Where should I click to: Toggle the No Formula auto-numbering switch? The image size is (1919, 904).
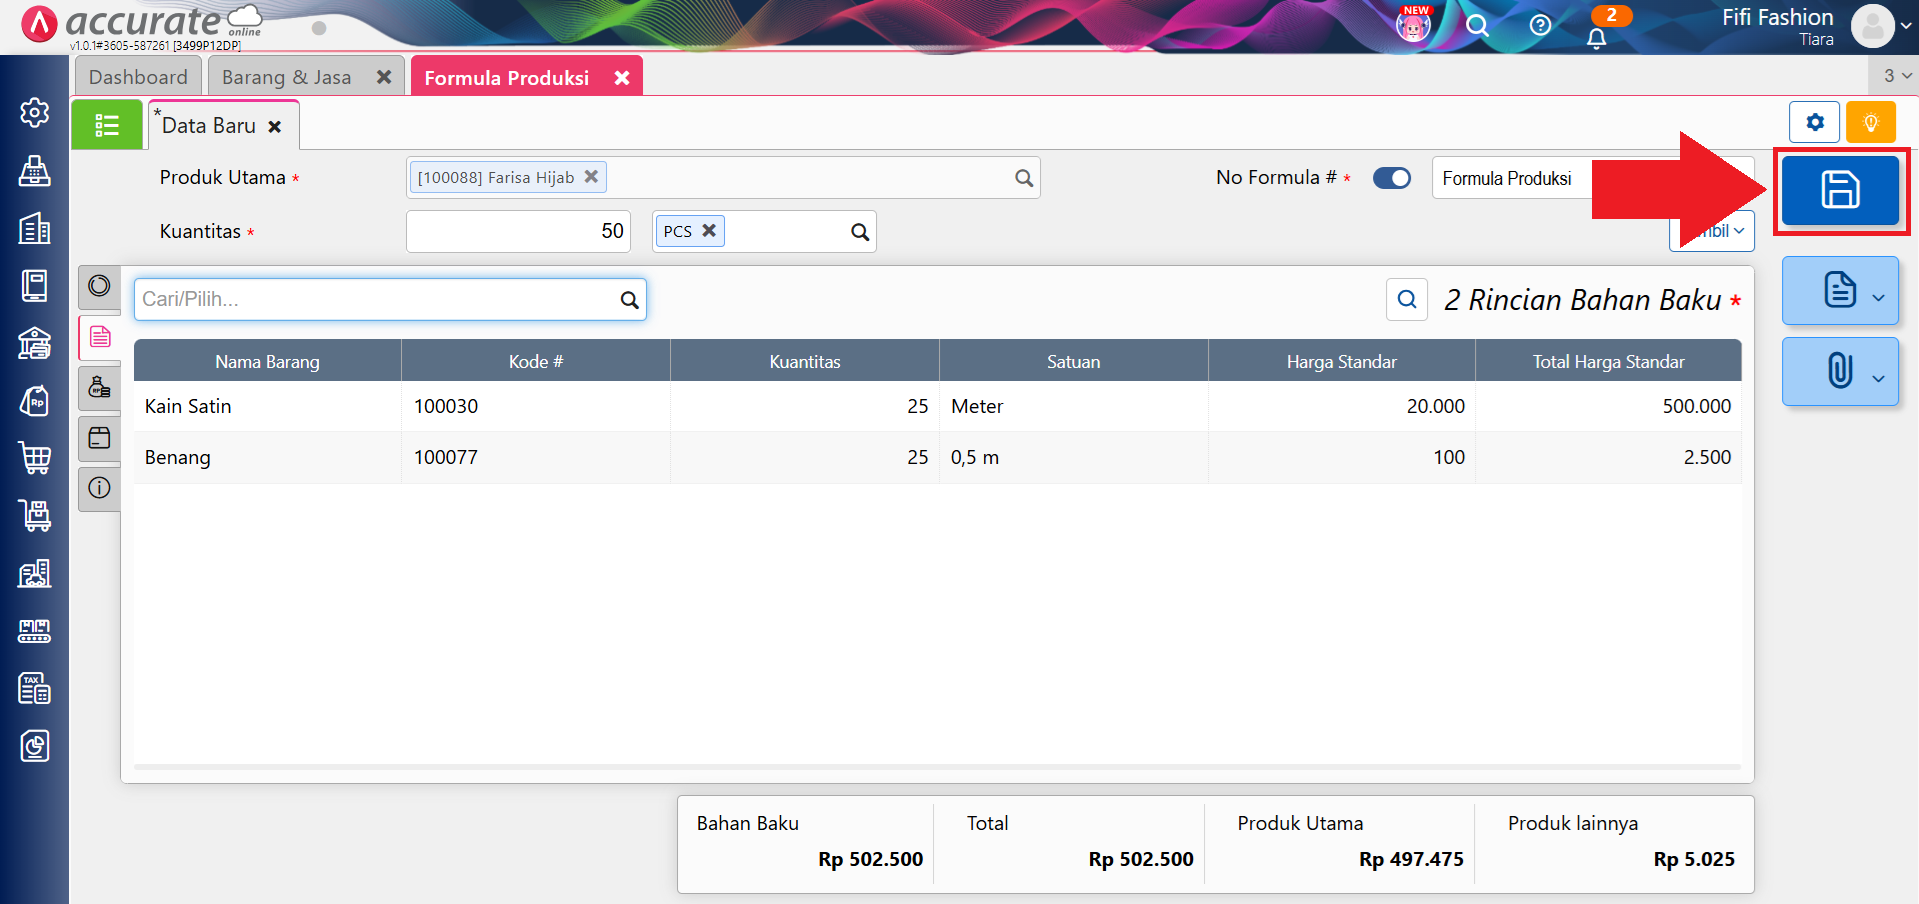[1391, 178]
